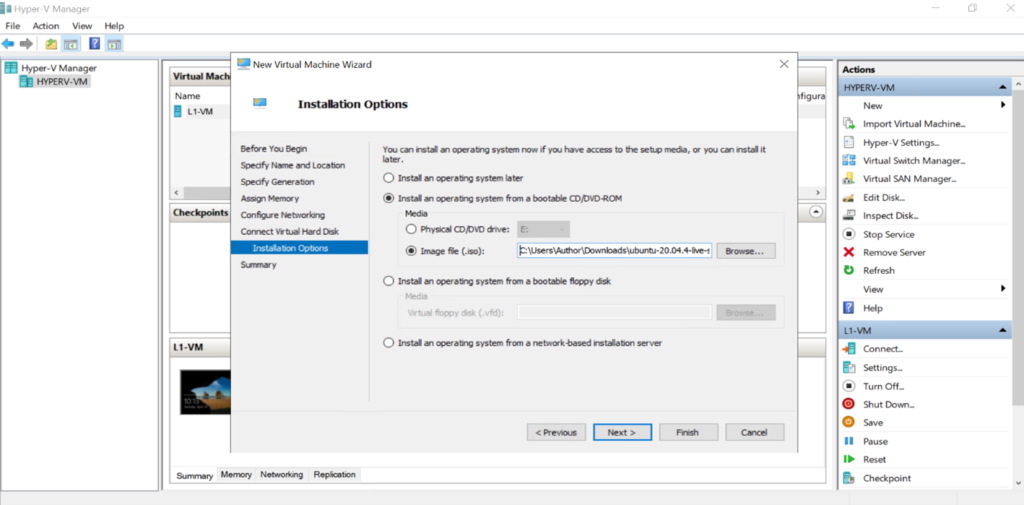Close the New Virtual Machine Wizard
The image size is (1024, 505).
784,64
